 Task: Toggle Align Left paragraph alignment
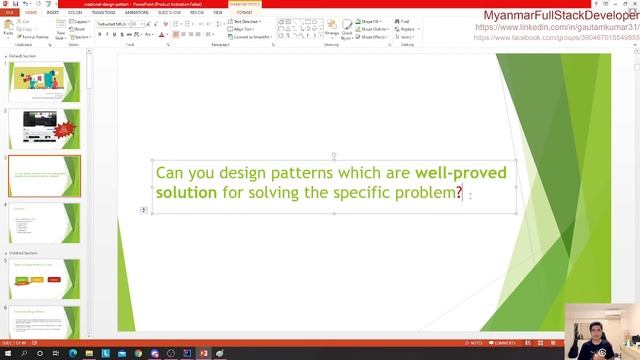tap(176, 35)
